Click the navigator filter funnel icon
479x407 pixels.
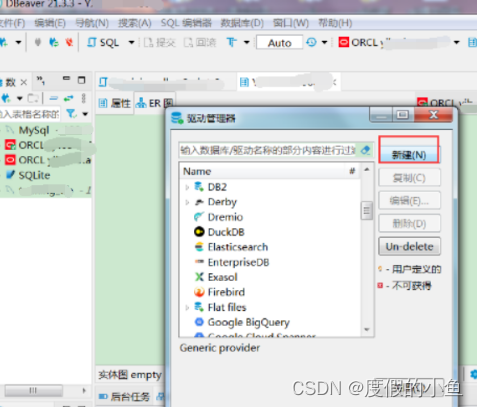(71, 114)
